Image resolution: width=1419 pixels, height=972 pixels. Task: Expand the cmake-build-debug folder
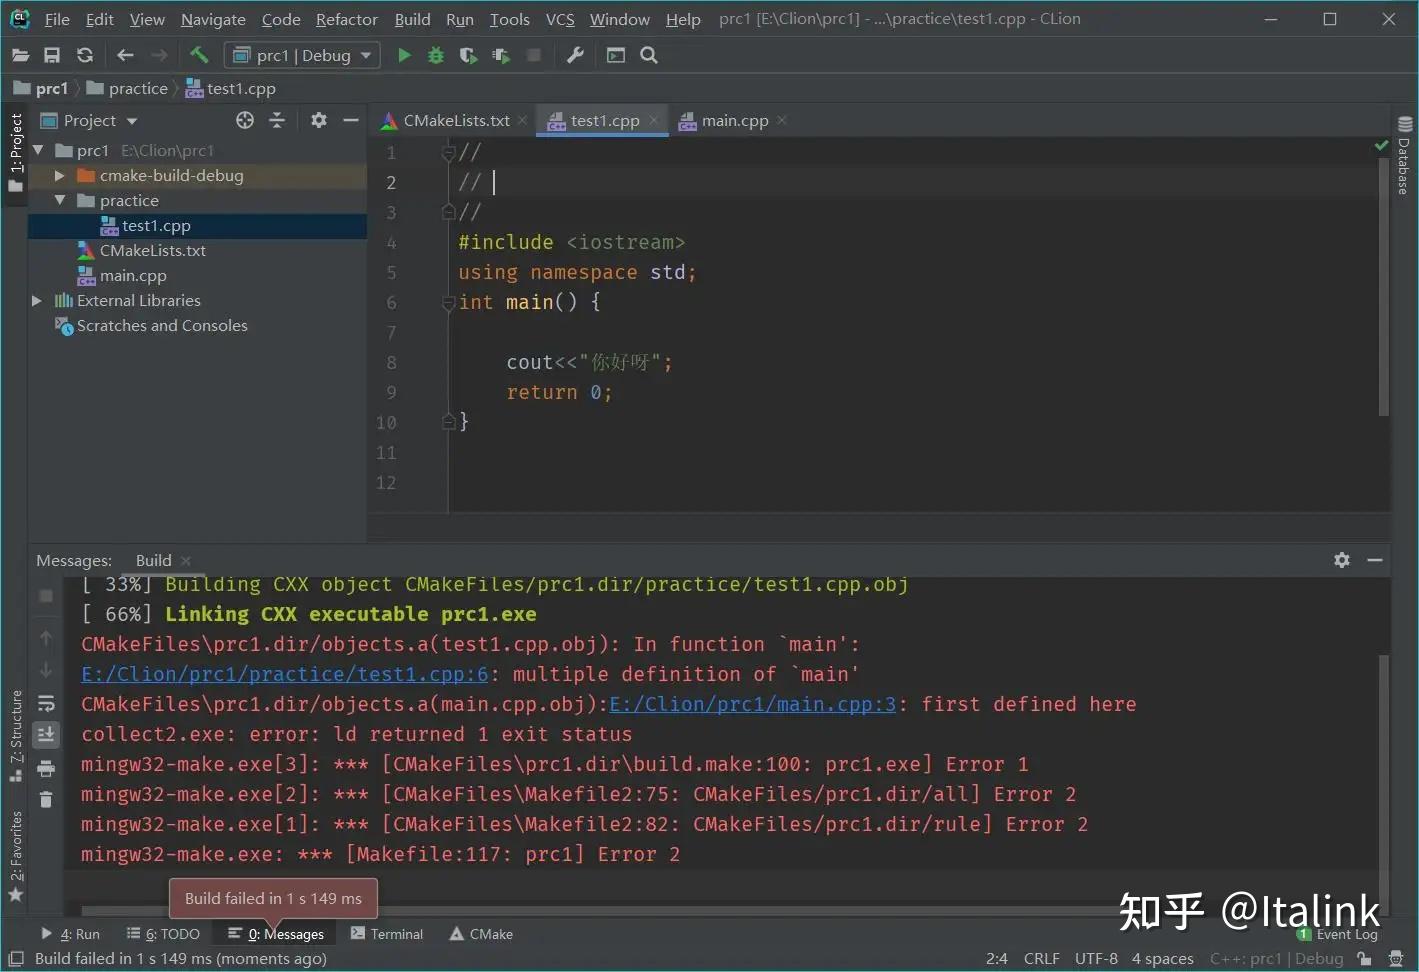tap(60, 176)
